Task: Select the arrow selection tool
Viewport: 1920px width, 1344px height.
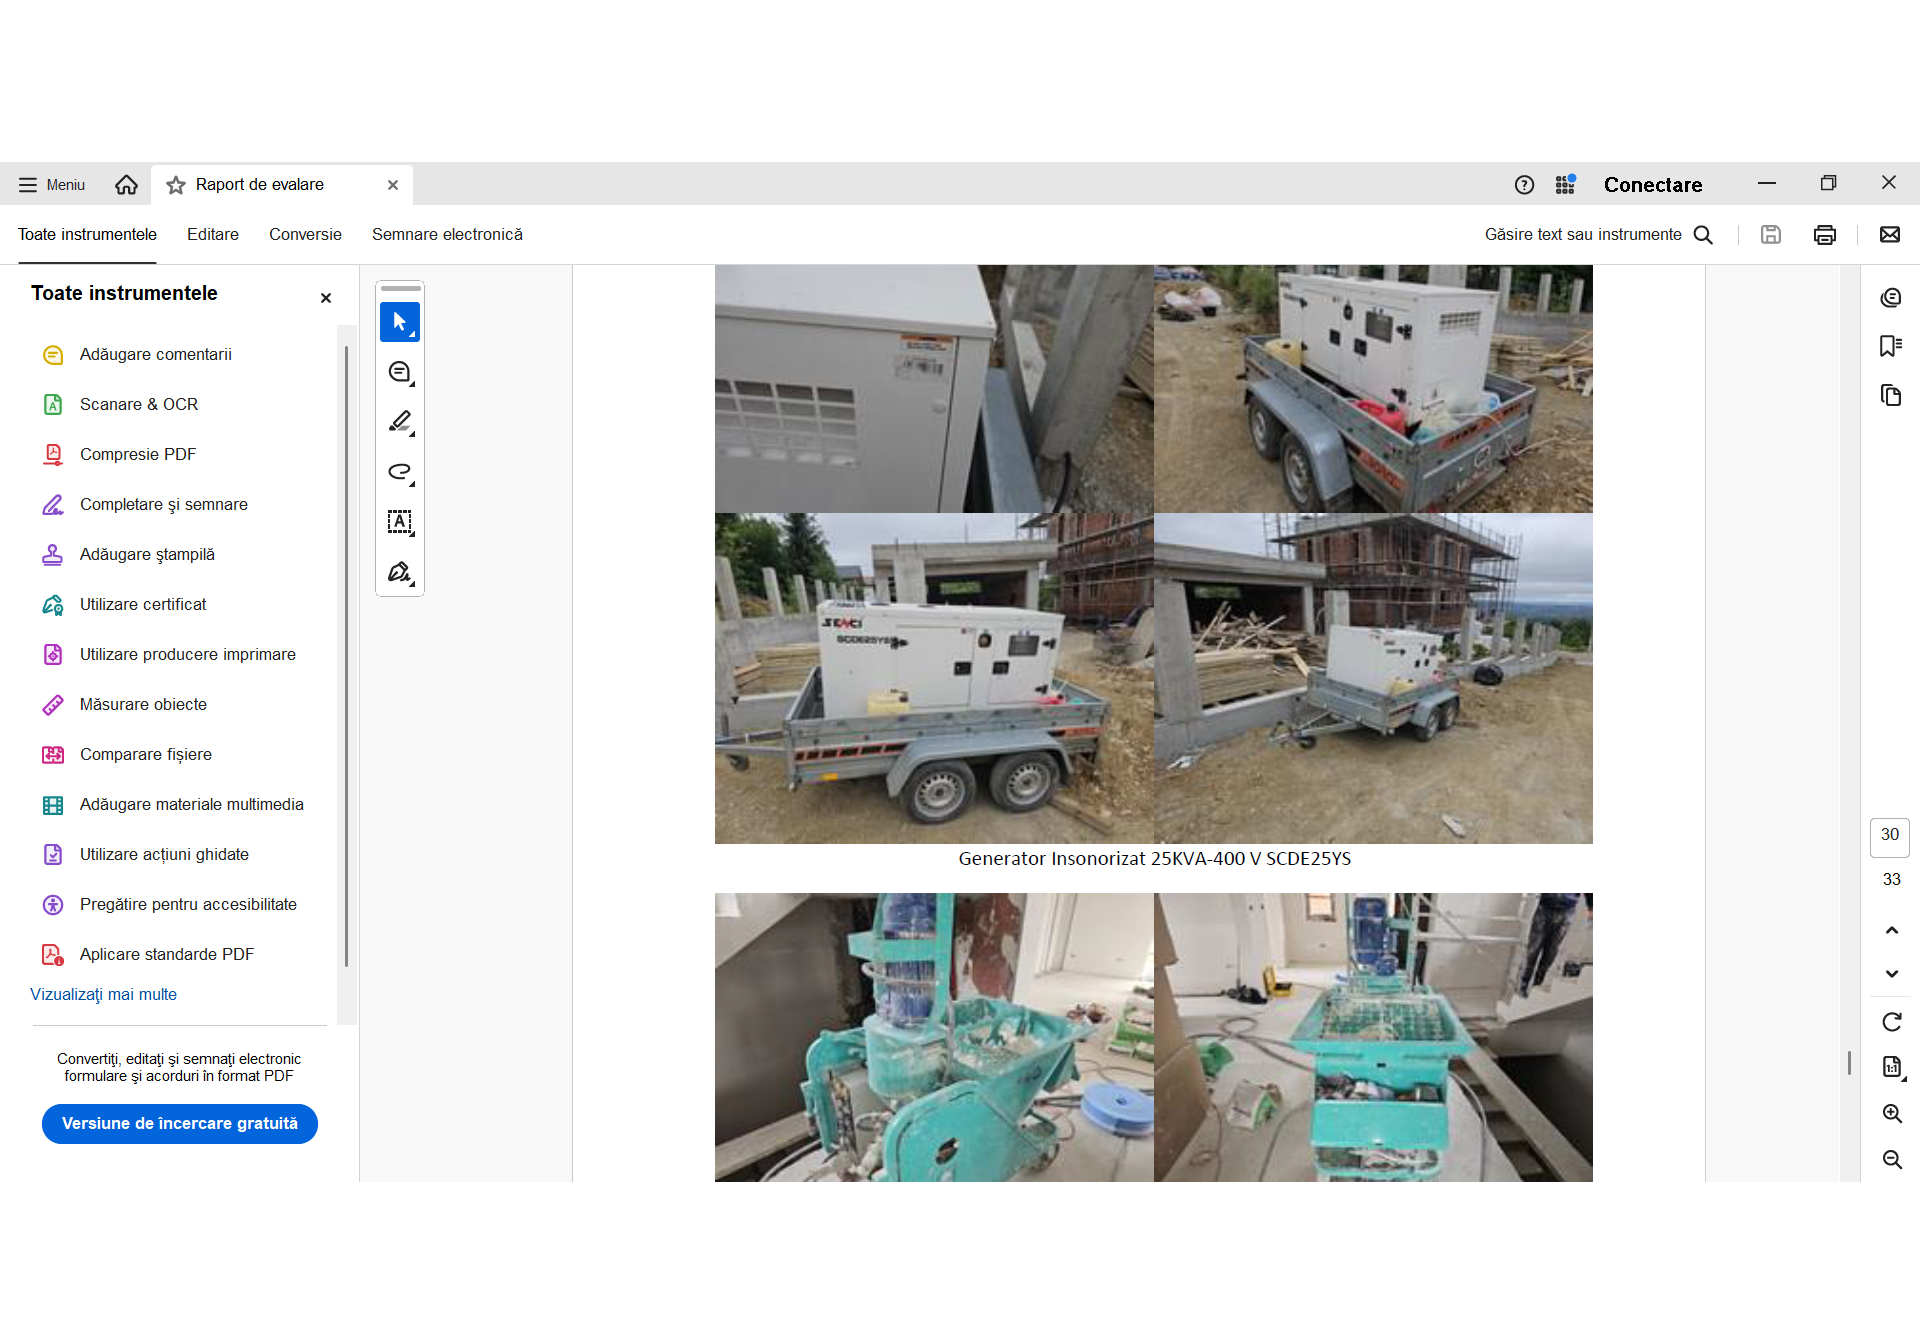Action: tap(399, 322)
